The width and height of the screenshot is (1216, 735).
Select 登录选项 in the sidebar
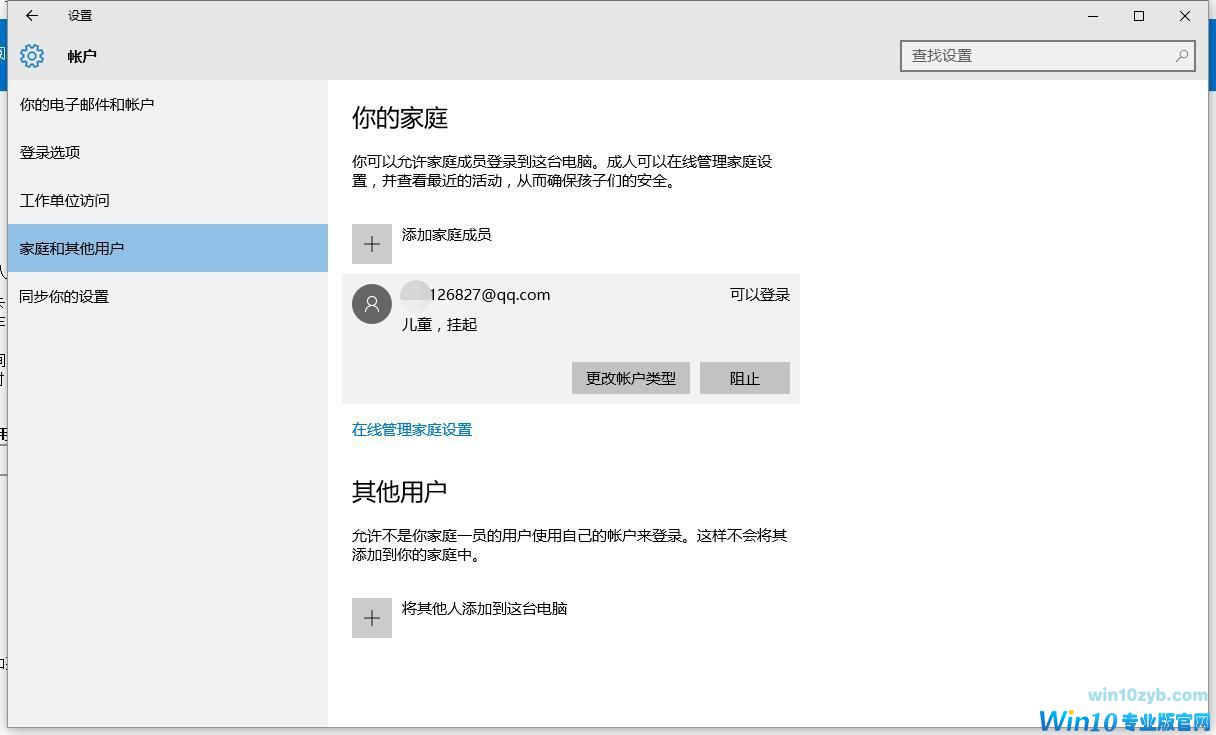(x=50, y=152)
